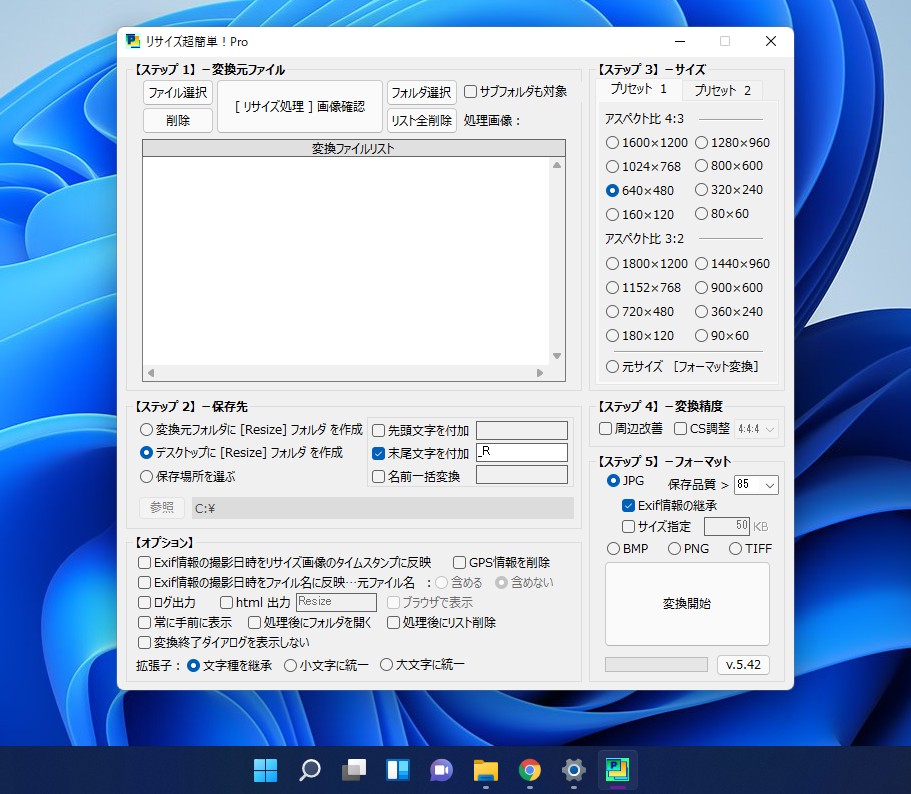Select 1152×768 size
Viewport: 911px width, 794px height.
643,288
